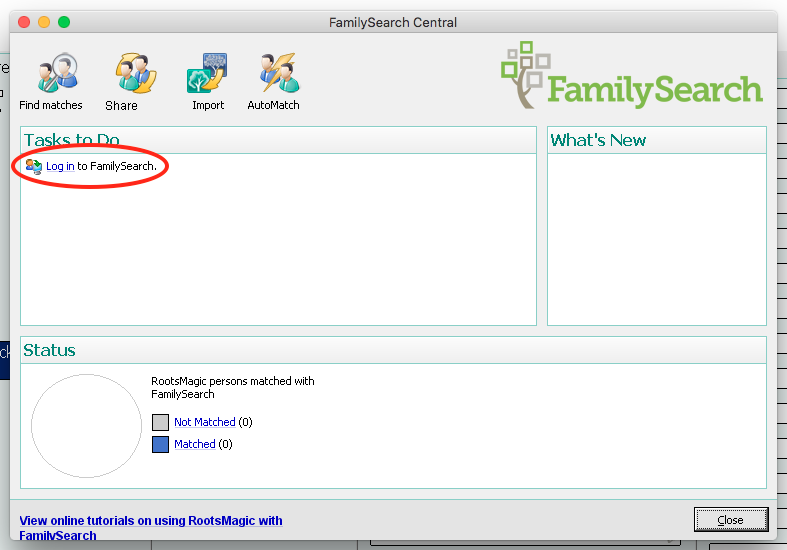
Task: Click the FamilySearch tree logo
Action: 631,75
